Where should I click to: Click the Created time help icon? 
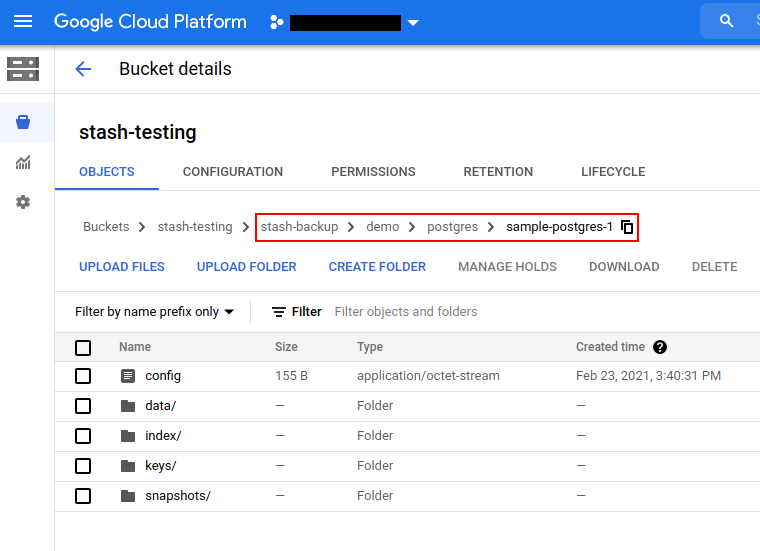[x=660, y=347]
